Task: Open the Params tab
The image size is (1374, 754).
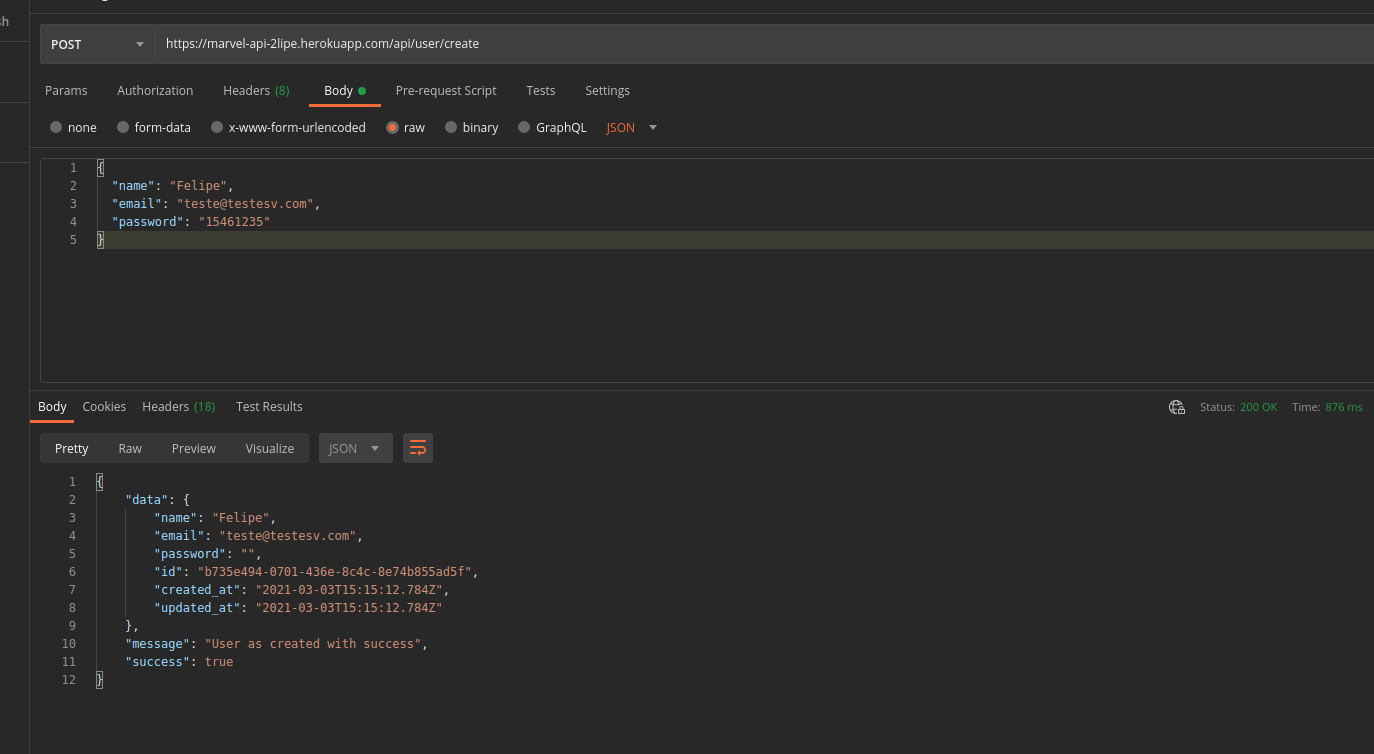Action: pos(66,91)
